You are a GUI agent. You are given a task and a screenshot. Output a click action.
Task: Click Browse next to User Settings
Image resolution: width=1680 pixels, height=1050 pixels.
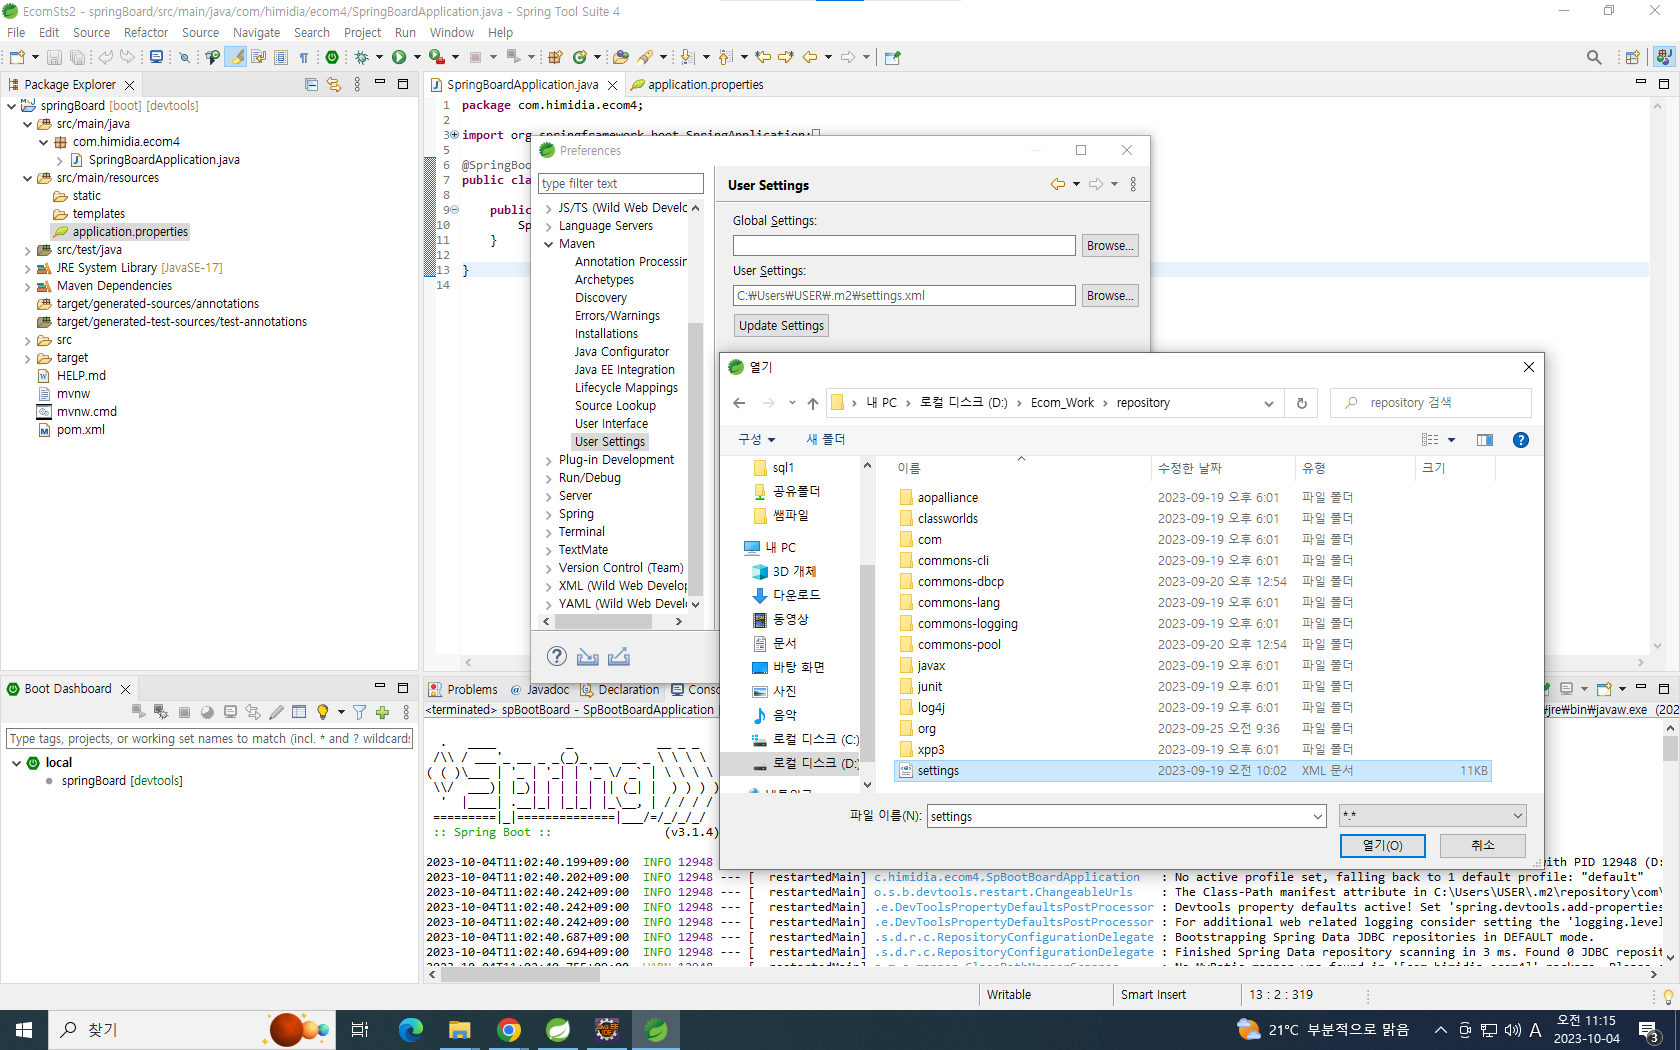[1110, 296]
